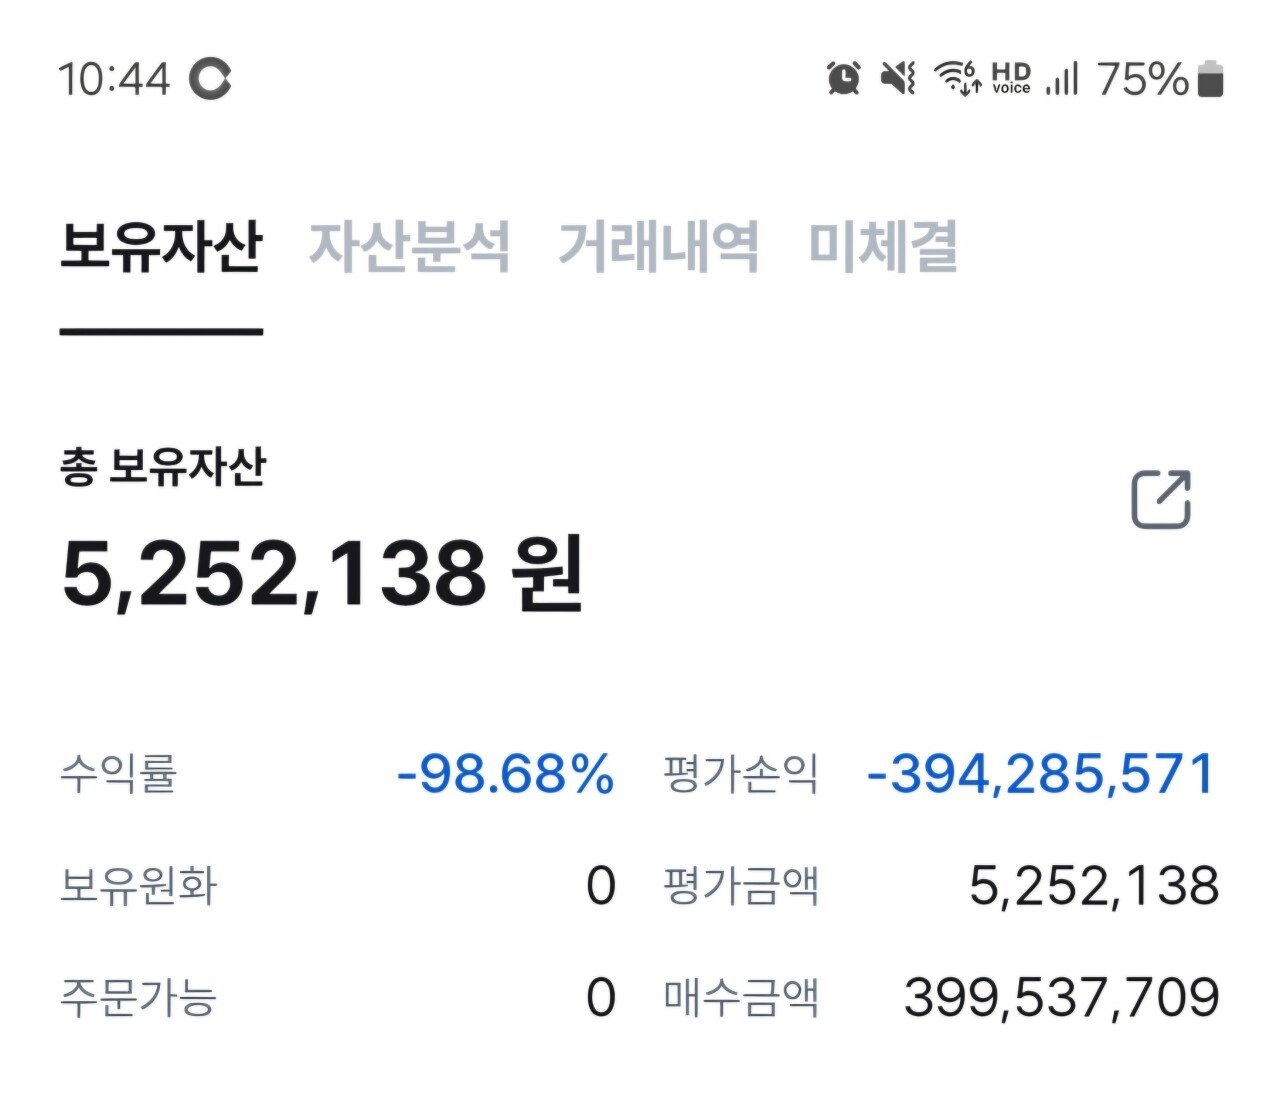Select the 보유자산 tab

click(161, 246)
